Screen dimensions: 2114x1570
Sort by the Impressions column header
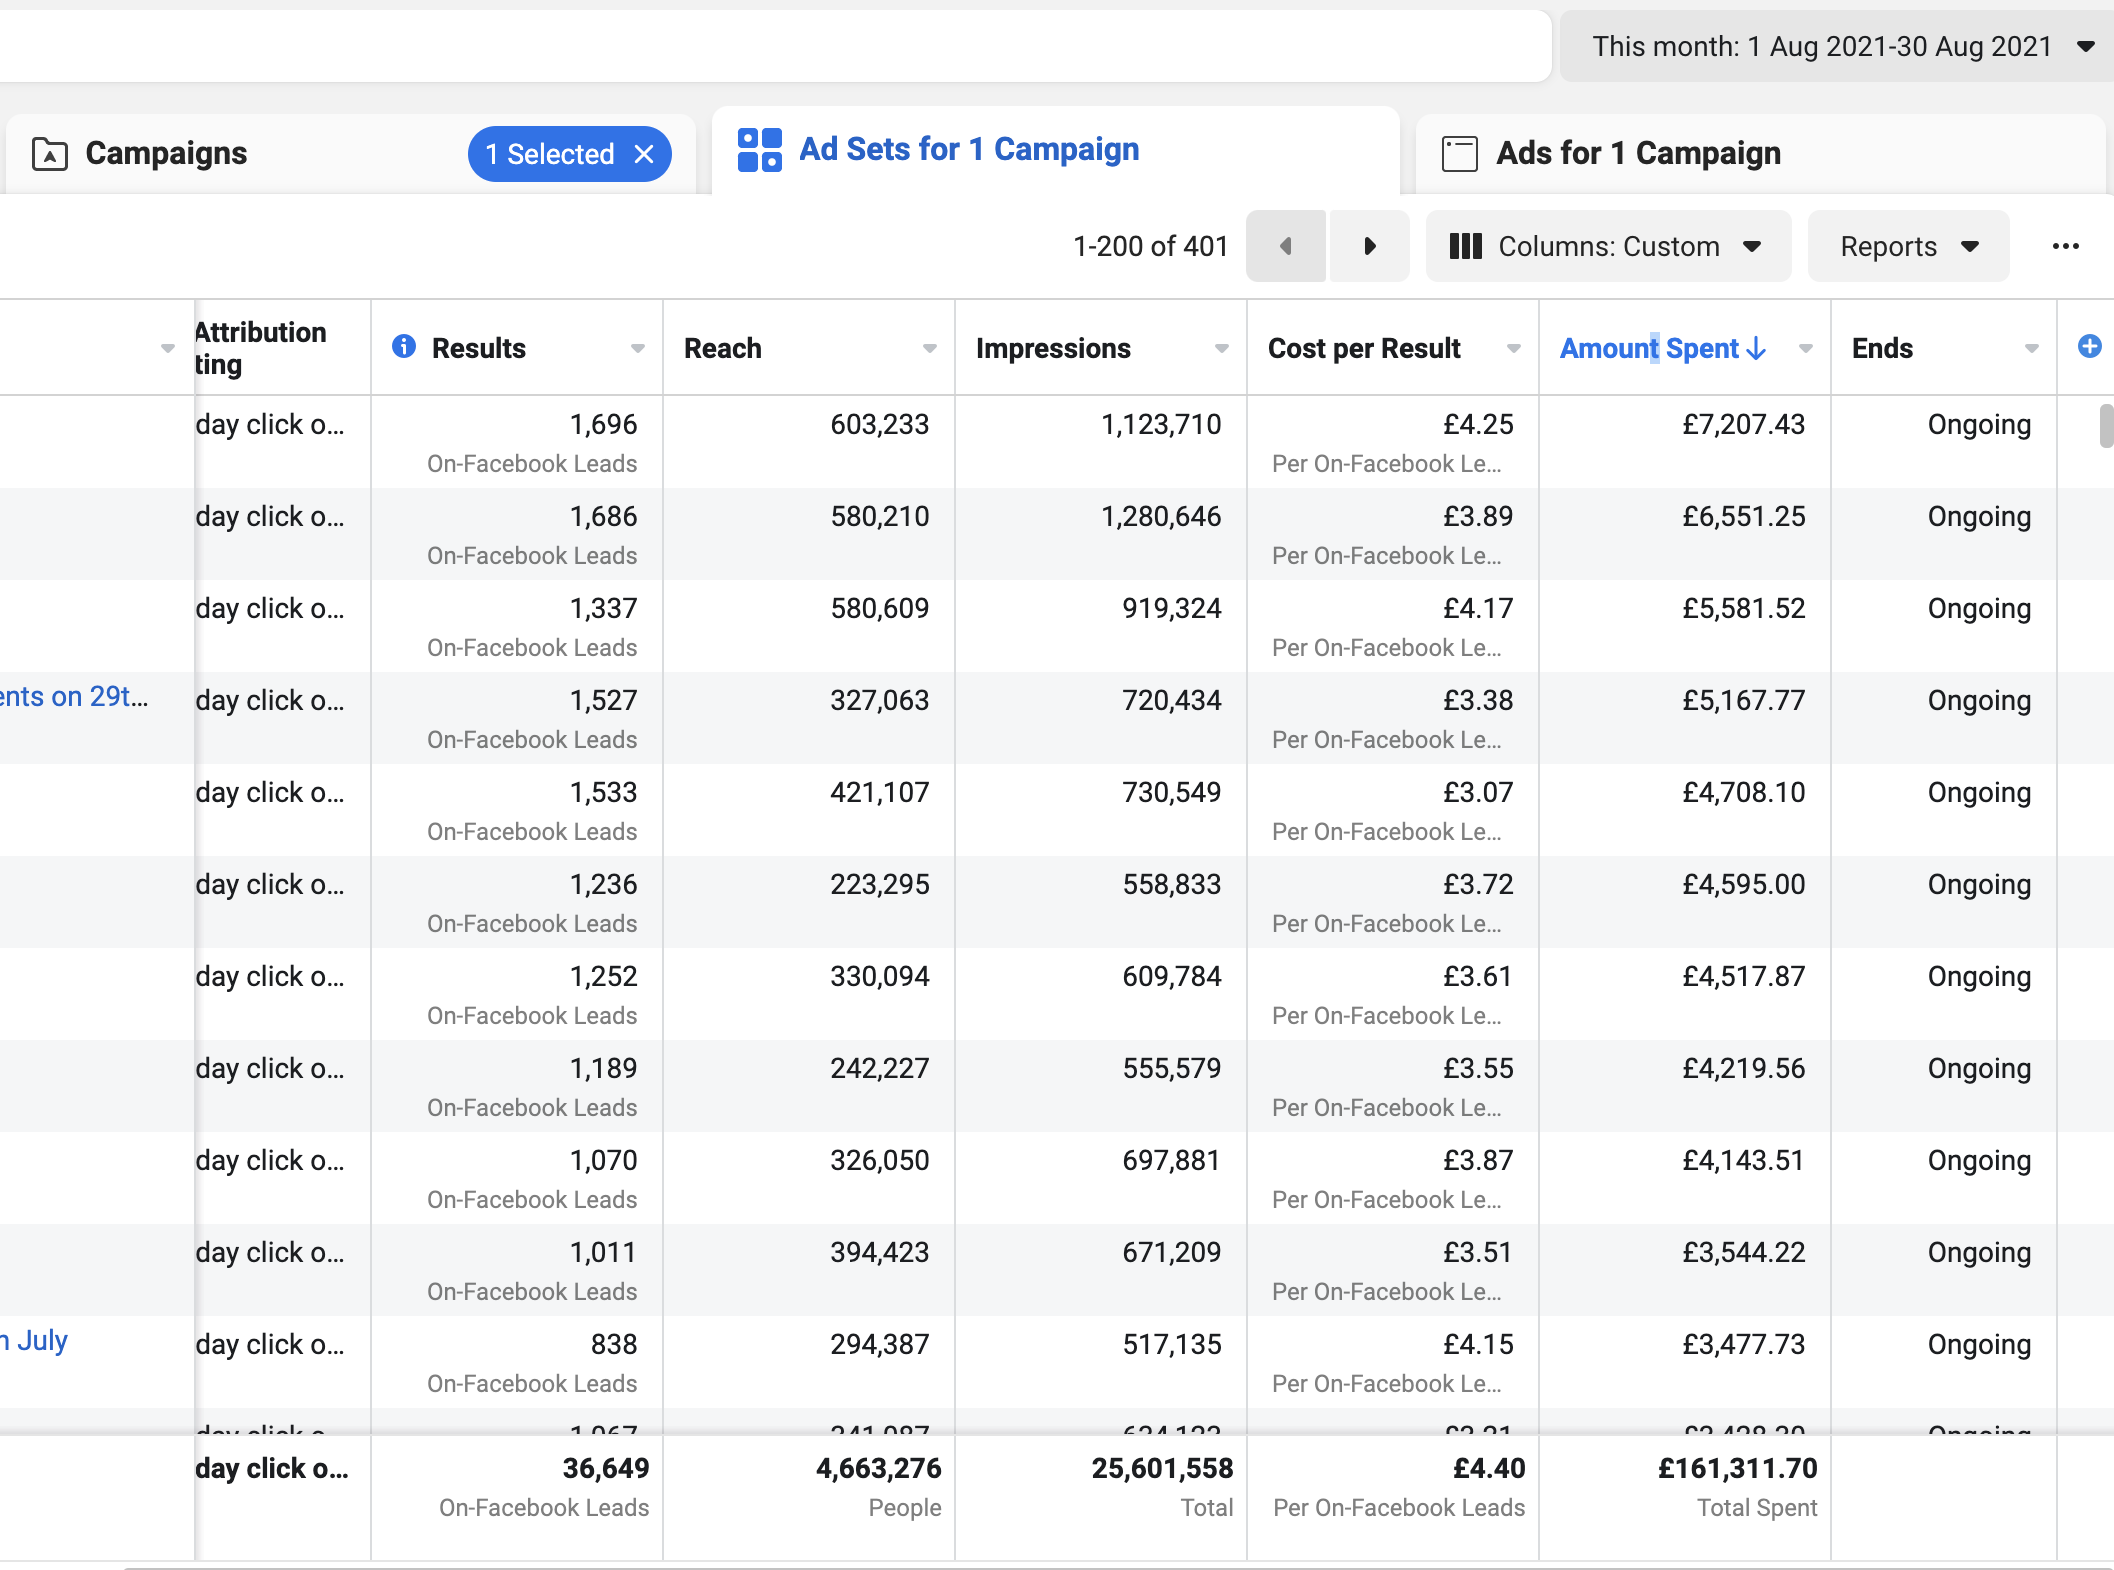pyautogui.click(x=1053, y=348)
